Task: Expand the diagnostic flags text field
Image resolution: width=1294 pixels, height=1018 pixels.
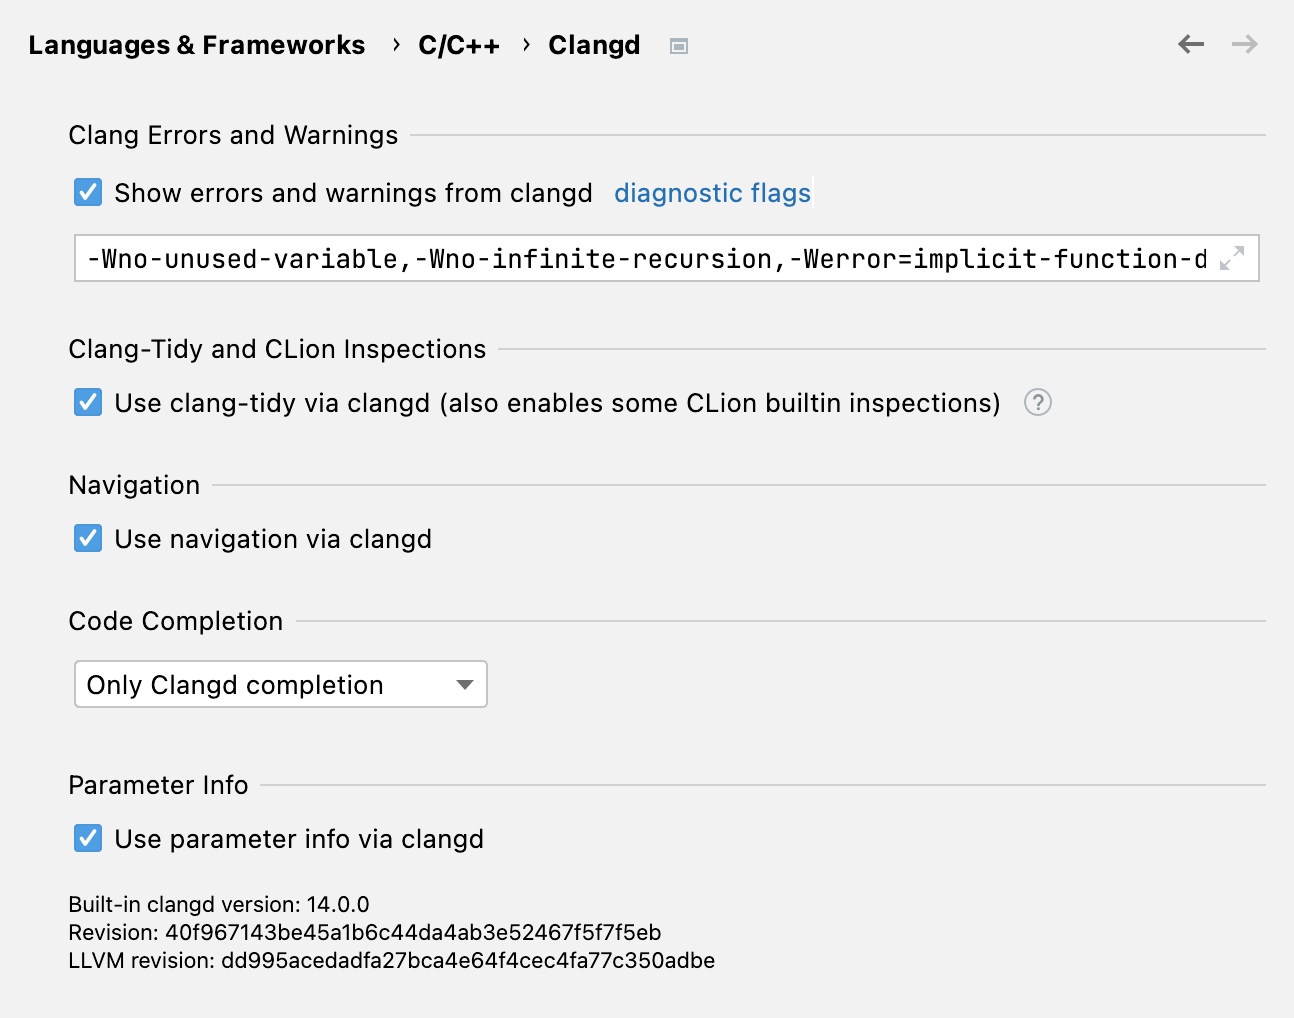Action: click(x=1232, y=258)
